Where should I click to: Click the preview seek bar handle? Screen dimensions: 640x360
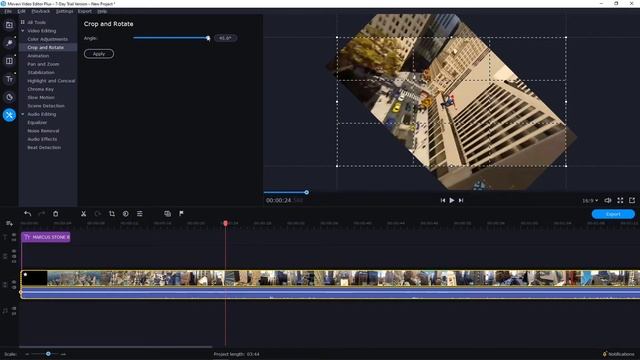[307, 192]
